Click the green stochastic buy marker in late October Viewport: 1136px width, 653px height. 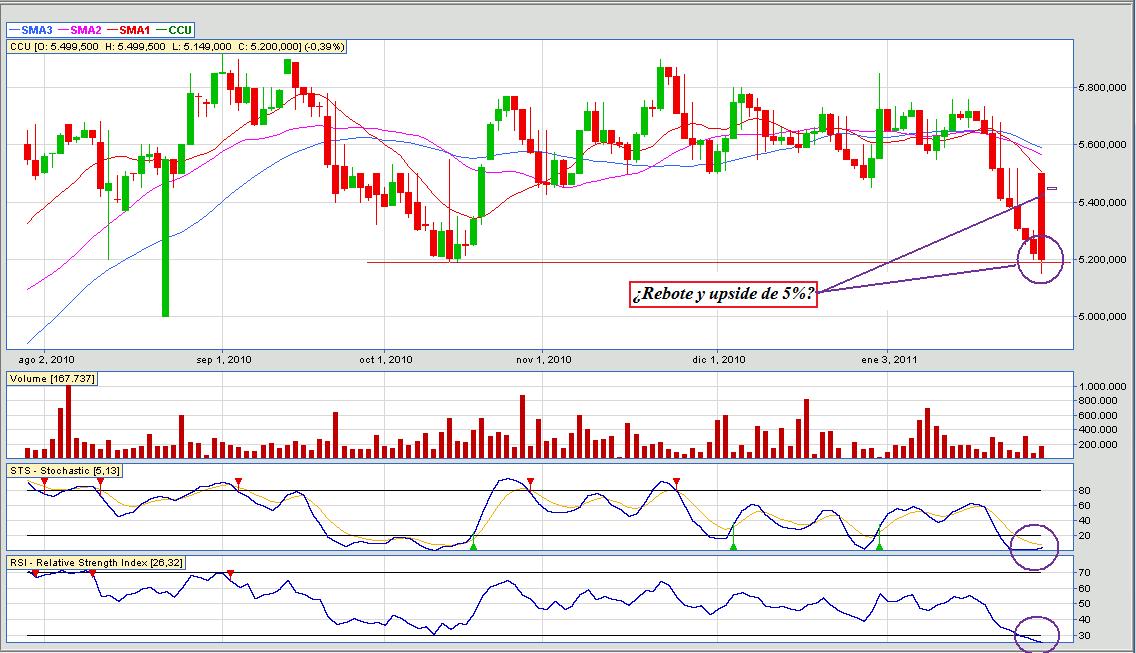pyautogui.click(x=474, y=546)
